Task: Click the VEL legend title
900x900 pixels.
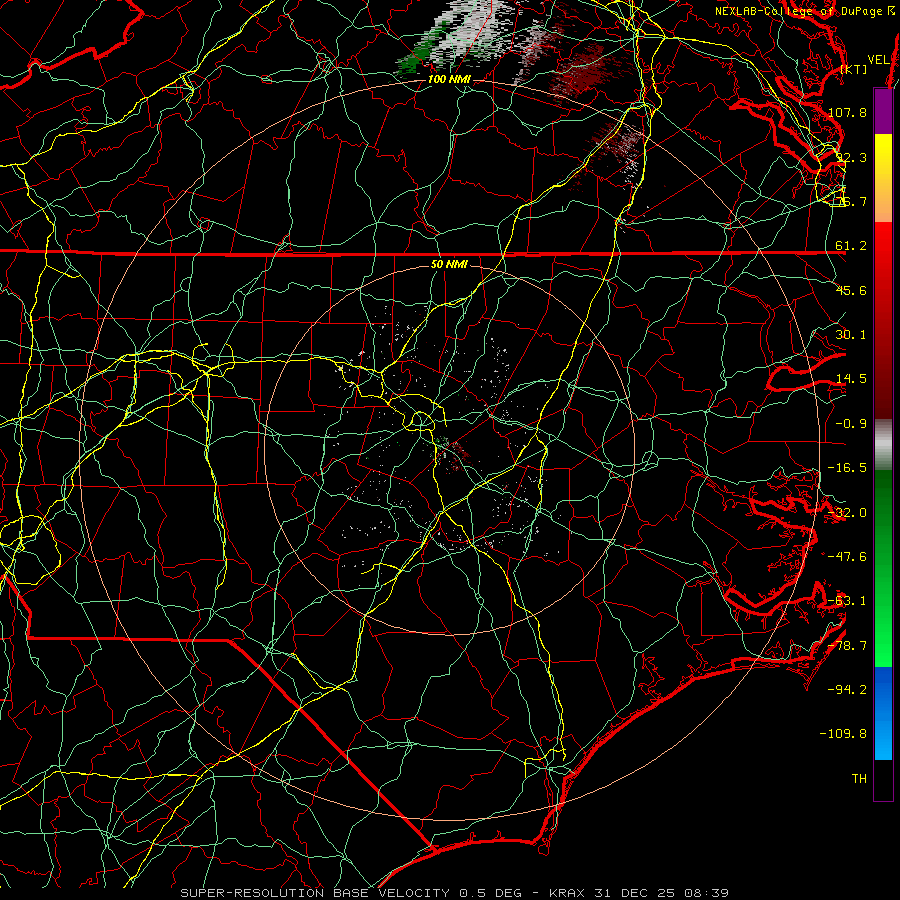Action: [x=878, y=60]
